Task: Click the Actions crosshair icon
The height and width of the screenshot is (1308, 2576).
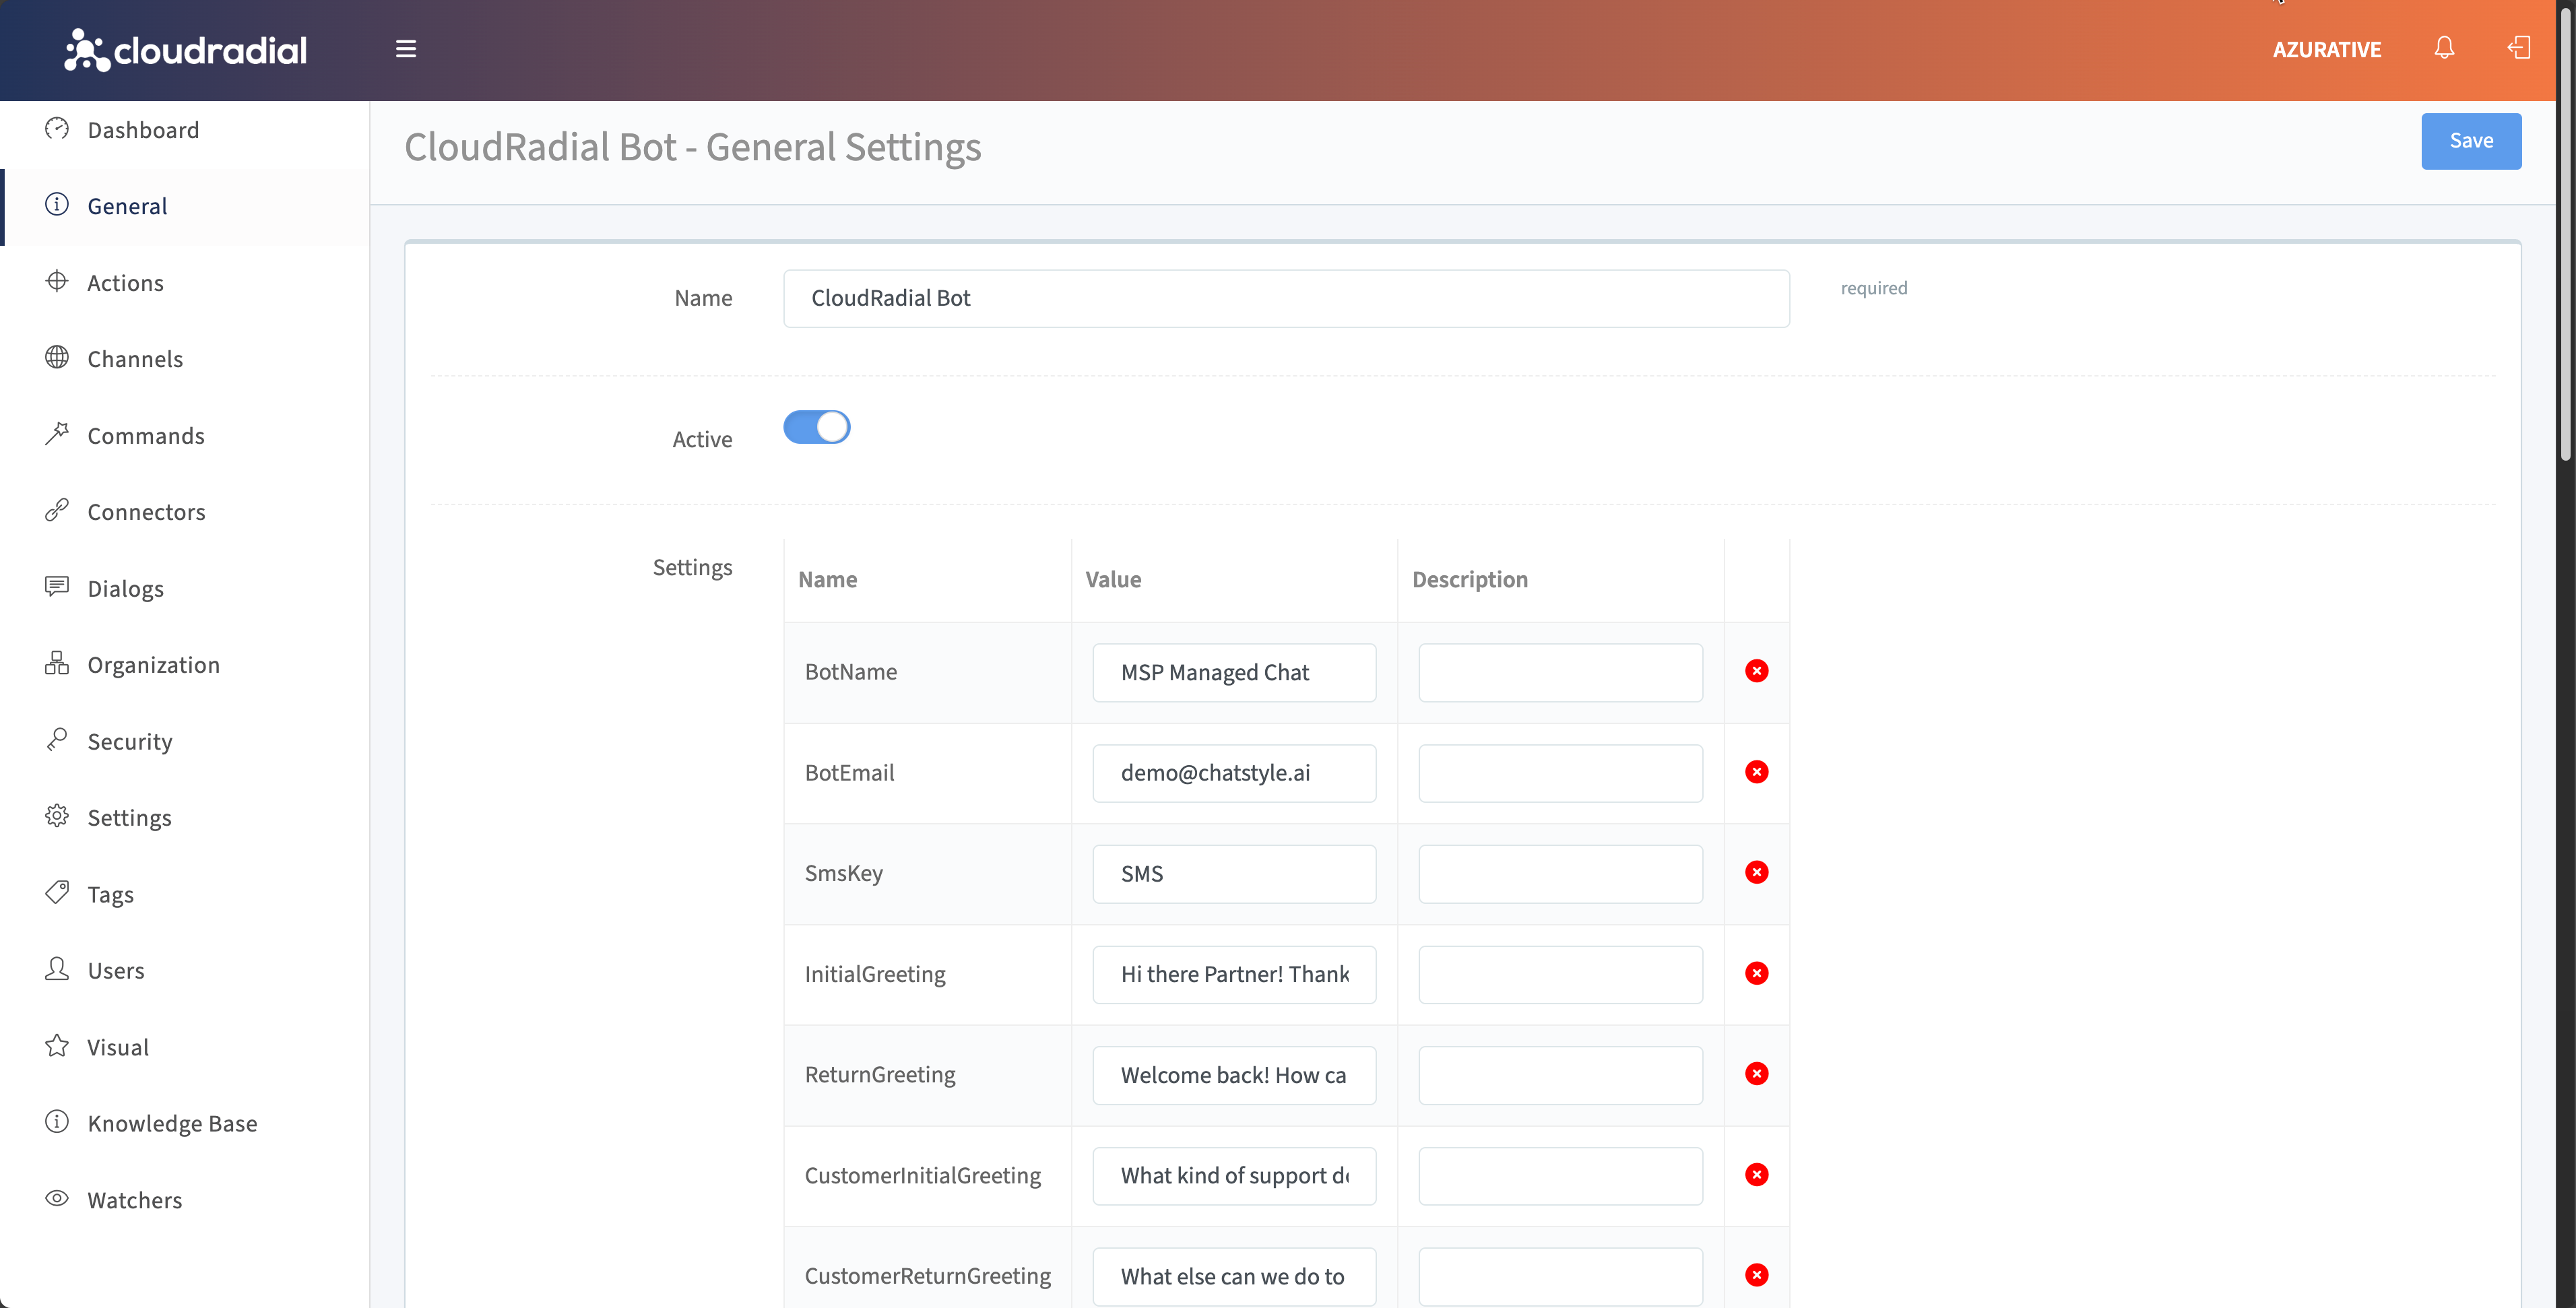Action: coord(57,281)
